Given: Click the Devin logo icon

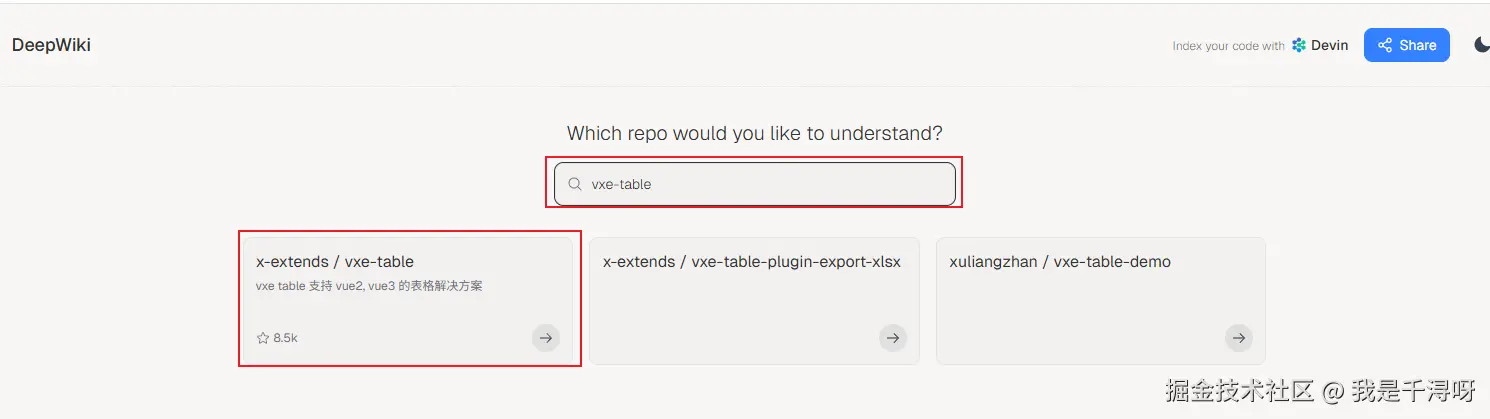Looking at the screenshot, I should pos(1299,45).
